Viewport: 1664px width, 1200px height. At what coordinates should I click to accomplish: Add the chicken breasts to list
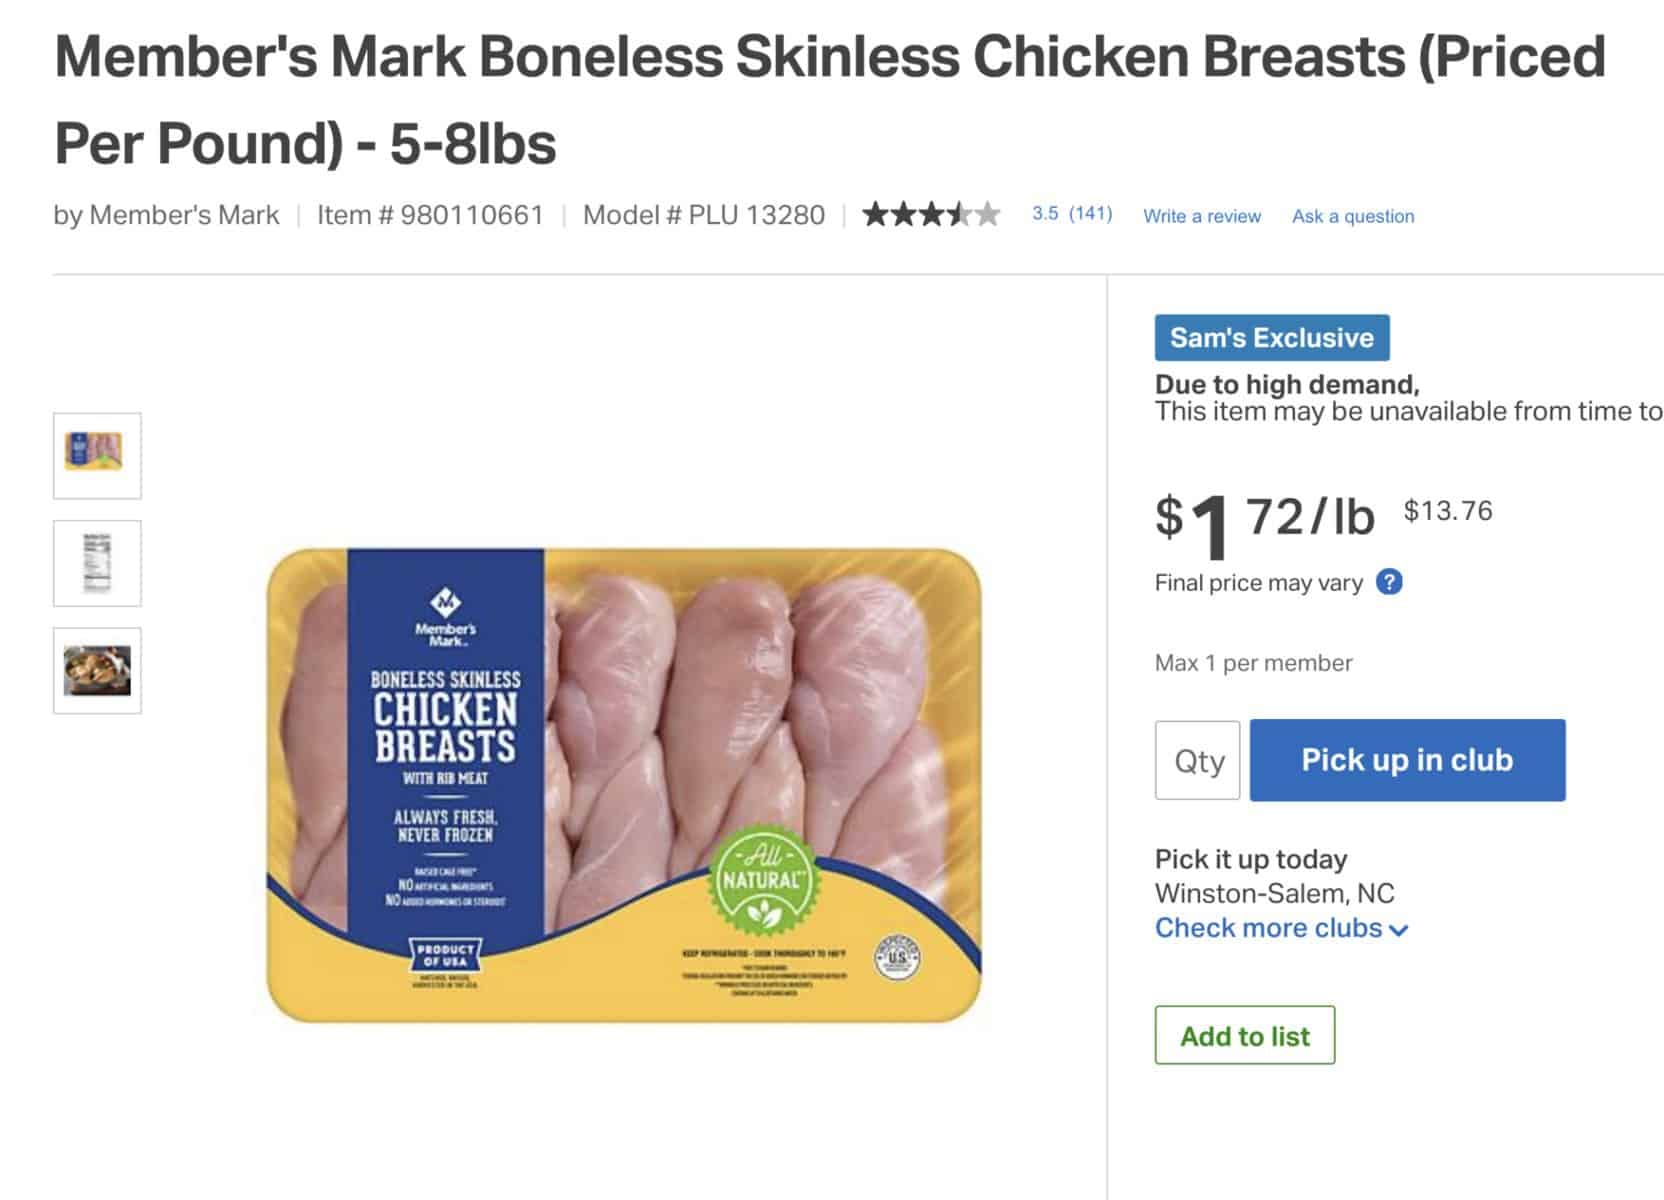click(x=1244, y=1036)
